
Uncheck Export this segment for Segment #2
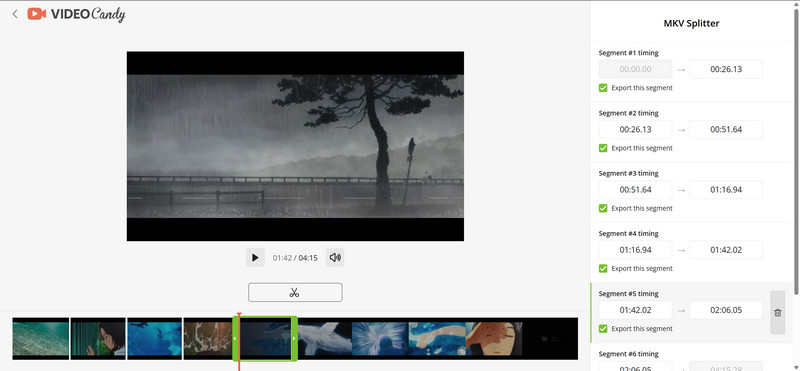pos(603,148)
